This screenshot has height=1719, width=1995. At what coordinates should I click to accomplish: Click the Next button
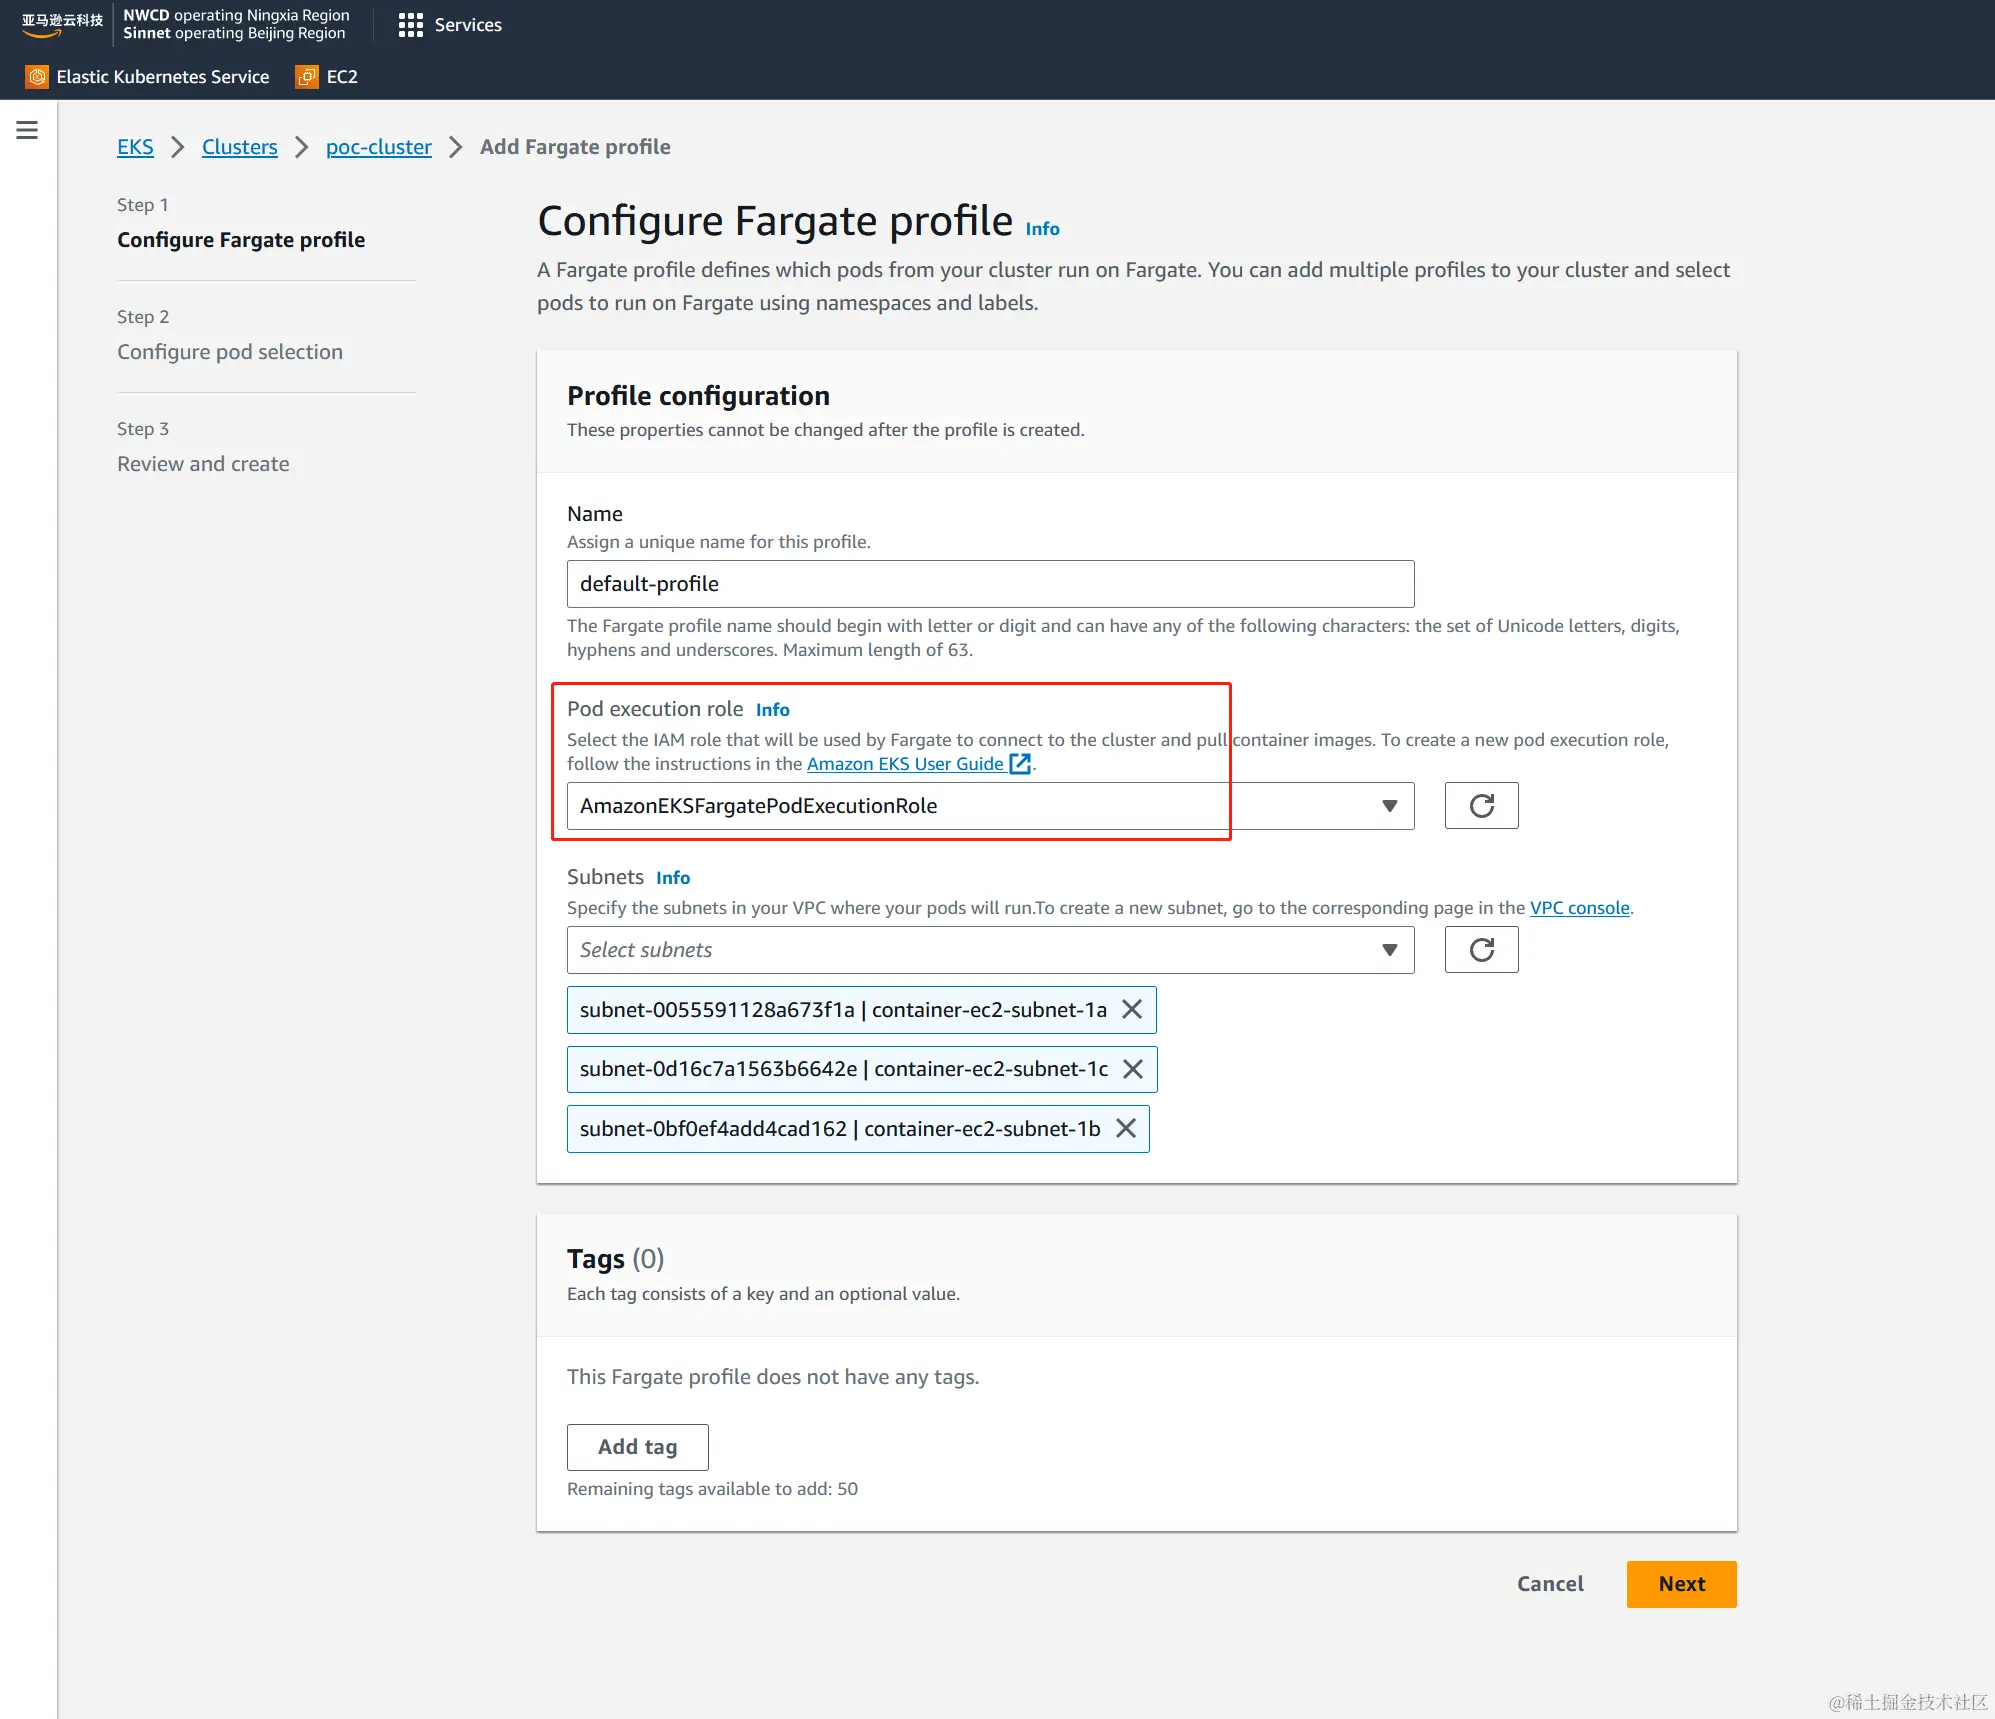coord(1681,1584)
